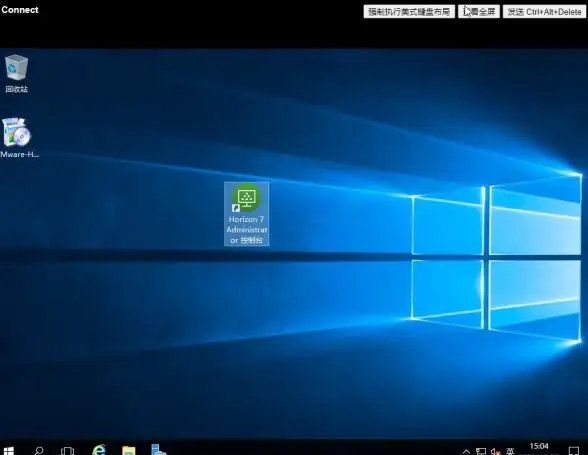Open the Windows Start menu
Image resolution: width=588 pixels, height=455 pixels.
(x=8, y=450)
